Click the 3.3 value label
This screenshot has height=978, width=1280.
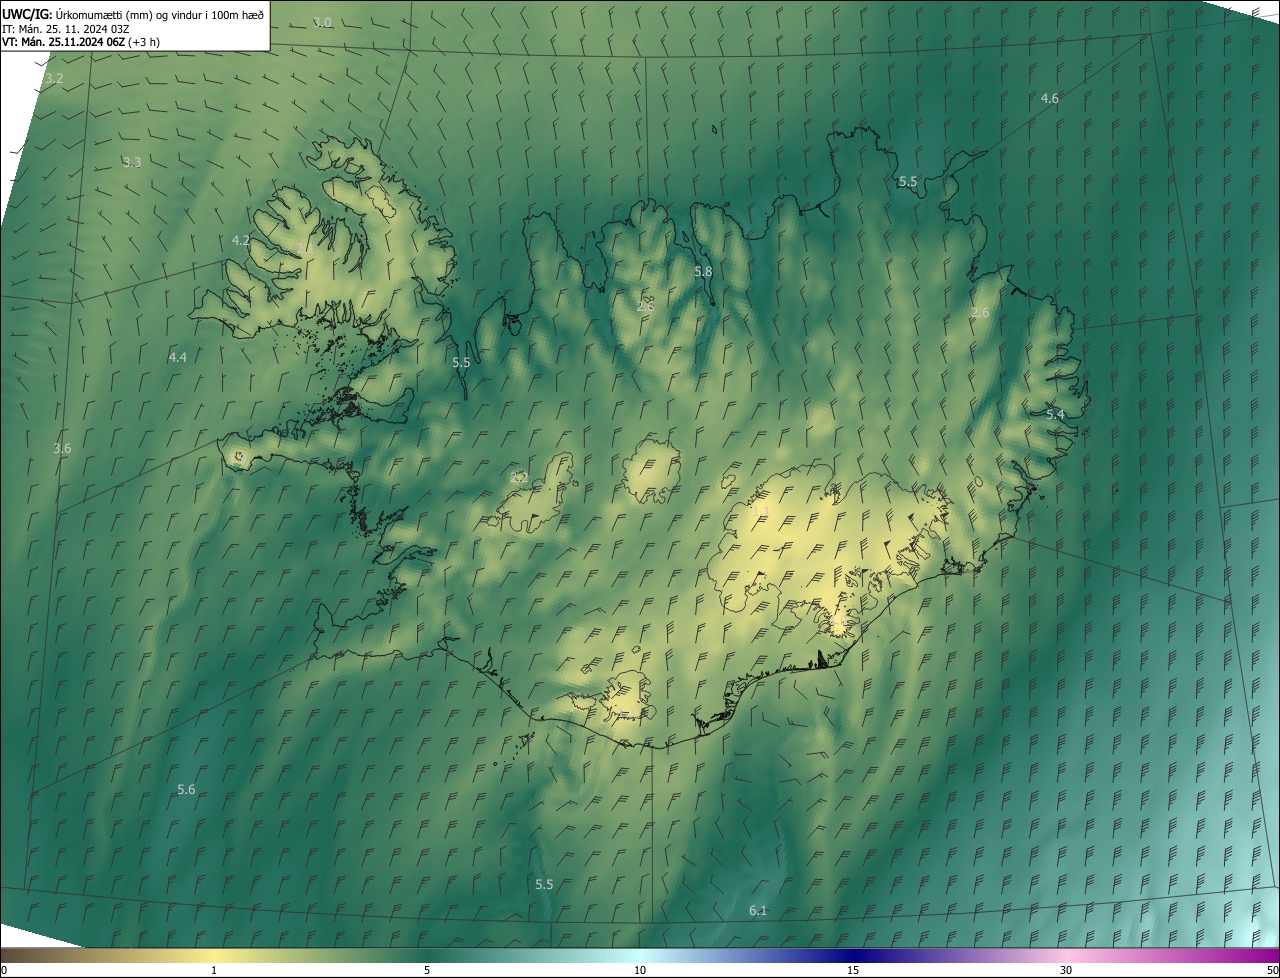[x=132, y=162]
